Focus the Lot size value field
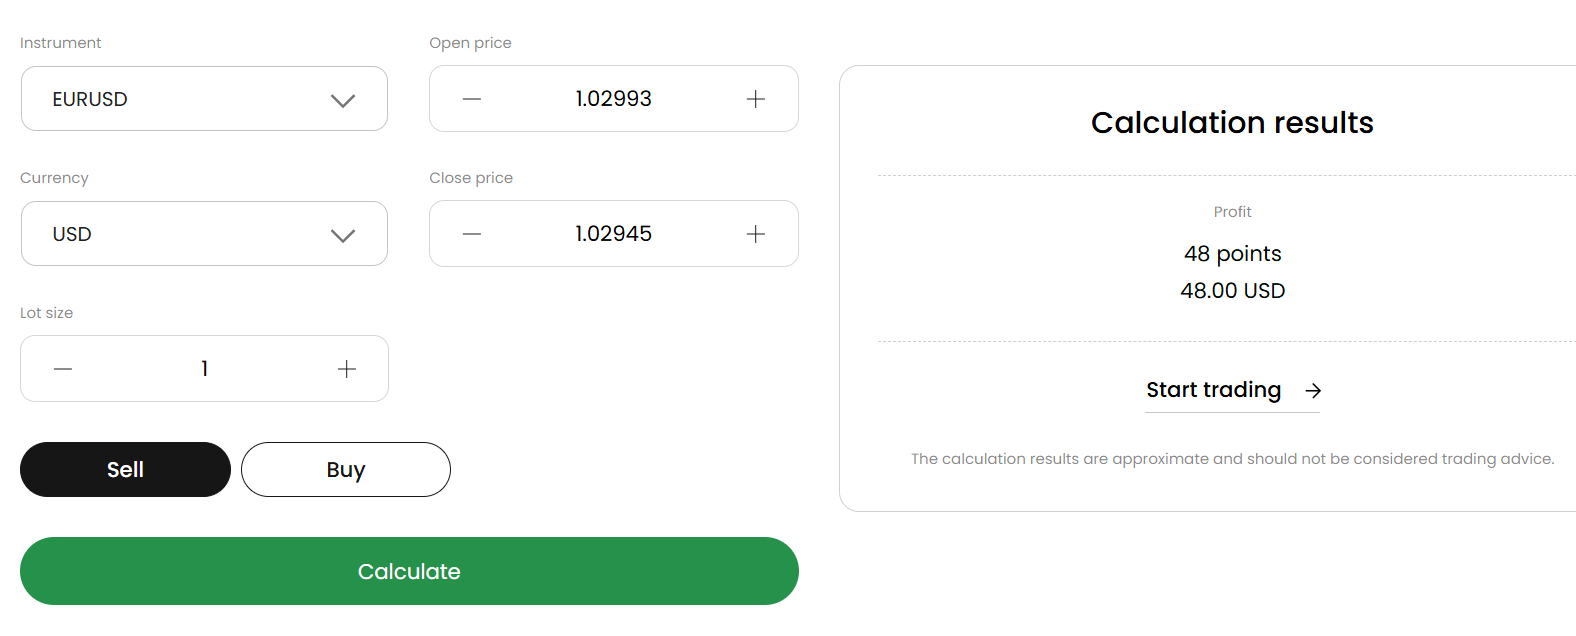 (x=204, y=369)
